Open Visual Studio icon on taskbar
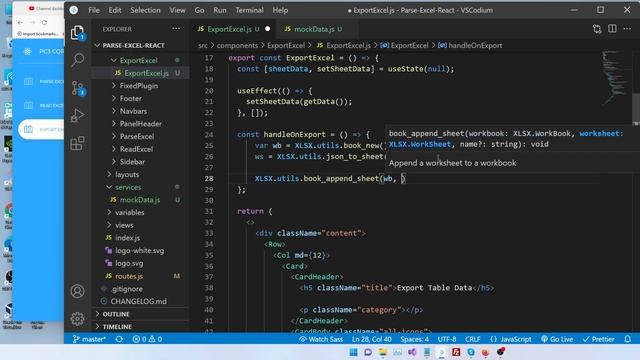 tap(412, 352)
